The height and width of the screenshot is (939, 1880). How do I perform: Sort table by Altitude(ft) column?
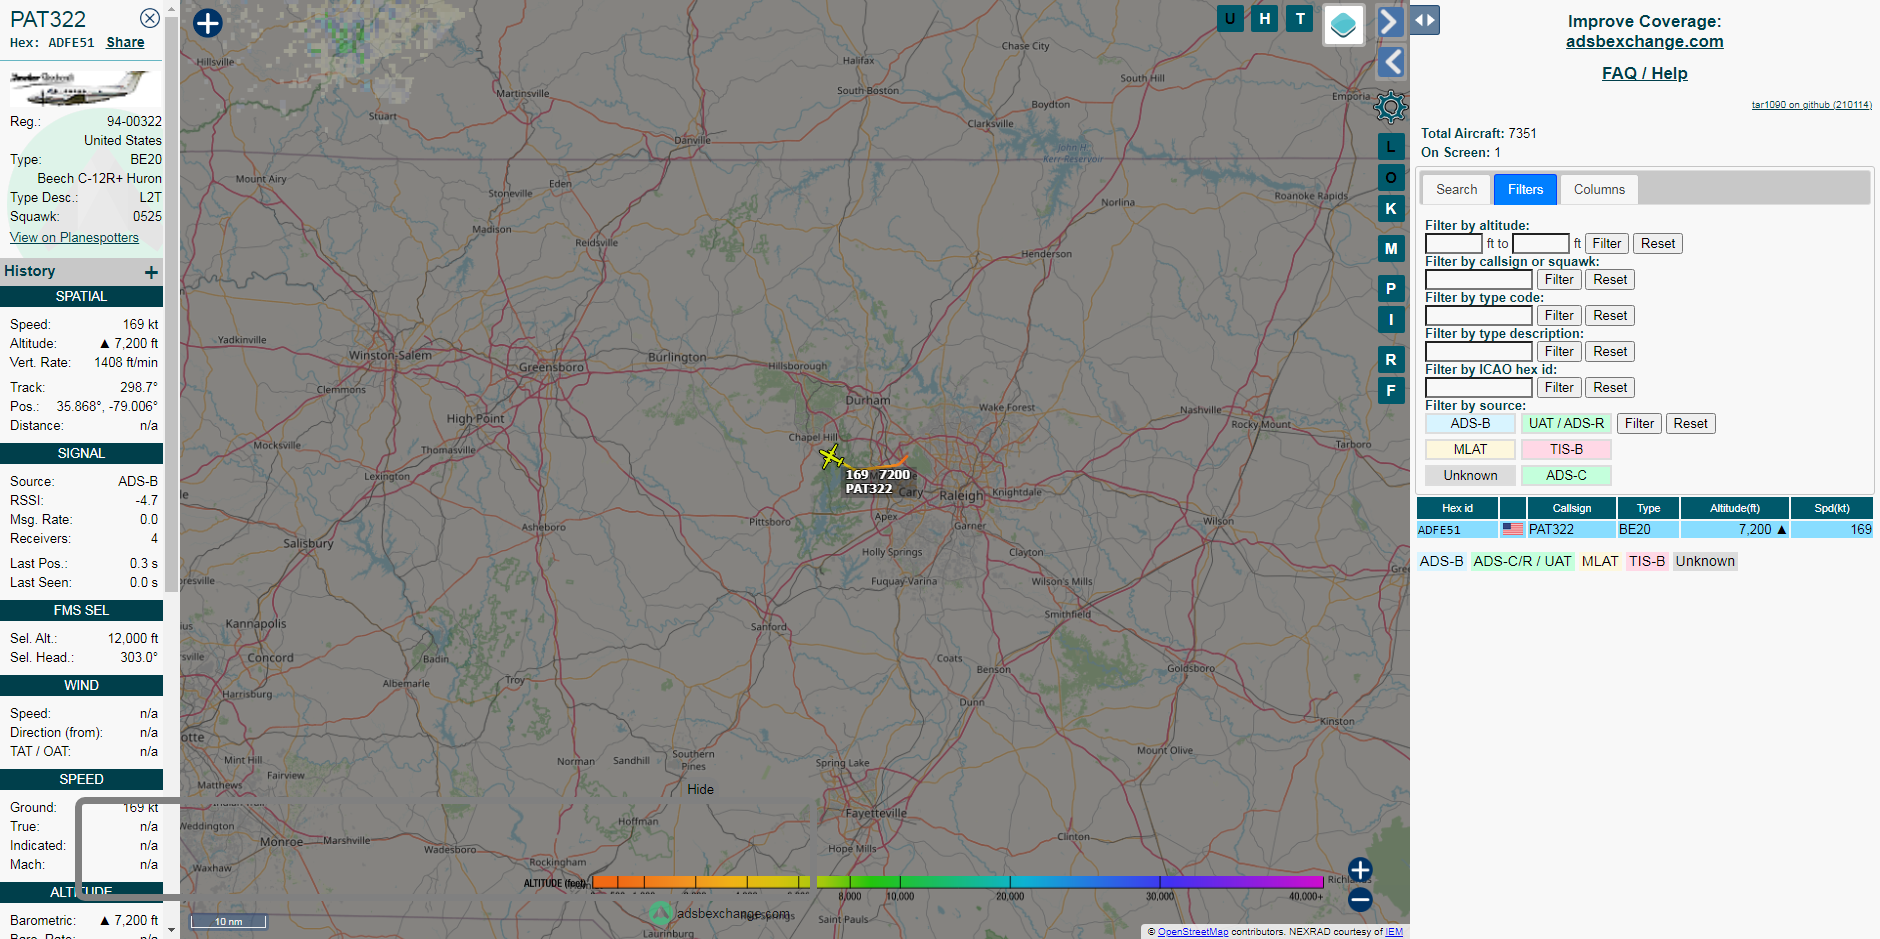click(x=1735, y=508)
